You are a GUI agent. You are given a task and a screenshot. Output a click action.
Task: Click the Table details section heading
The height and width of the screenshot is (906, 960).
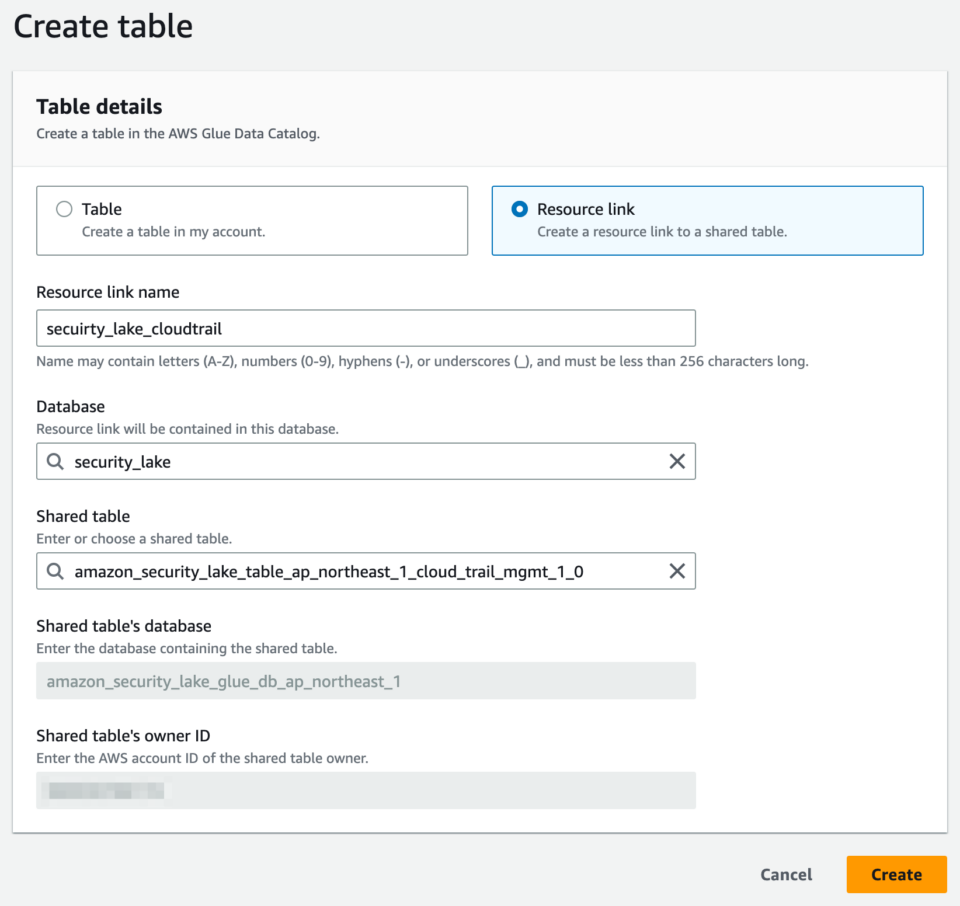[x=99, y=106]
